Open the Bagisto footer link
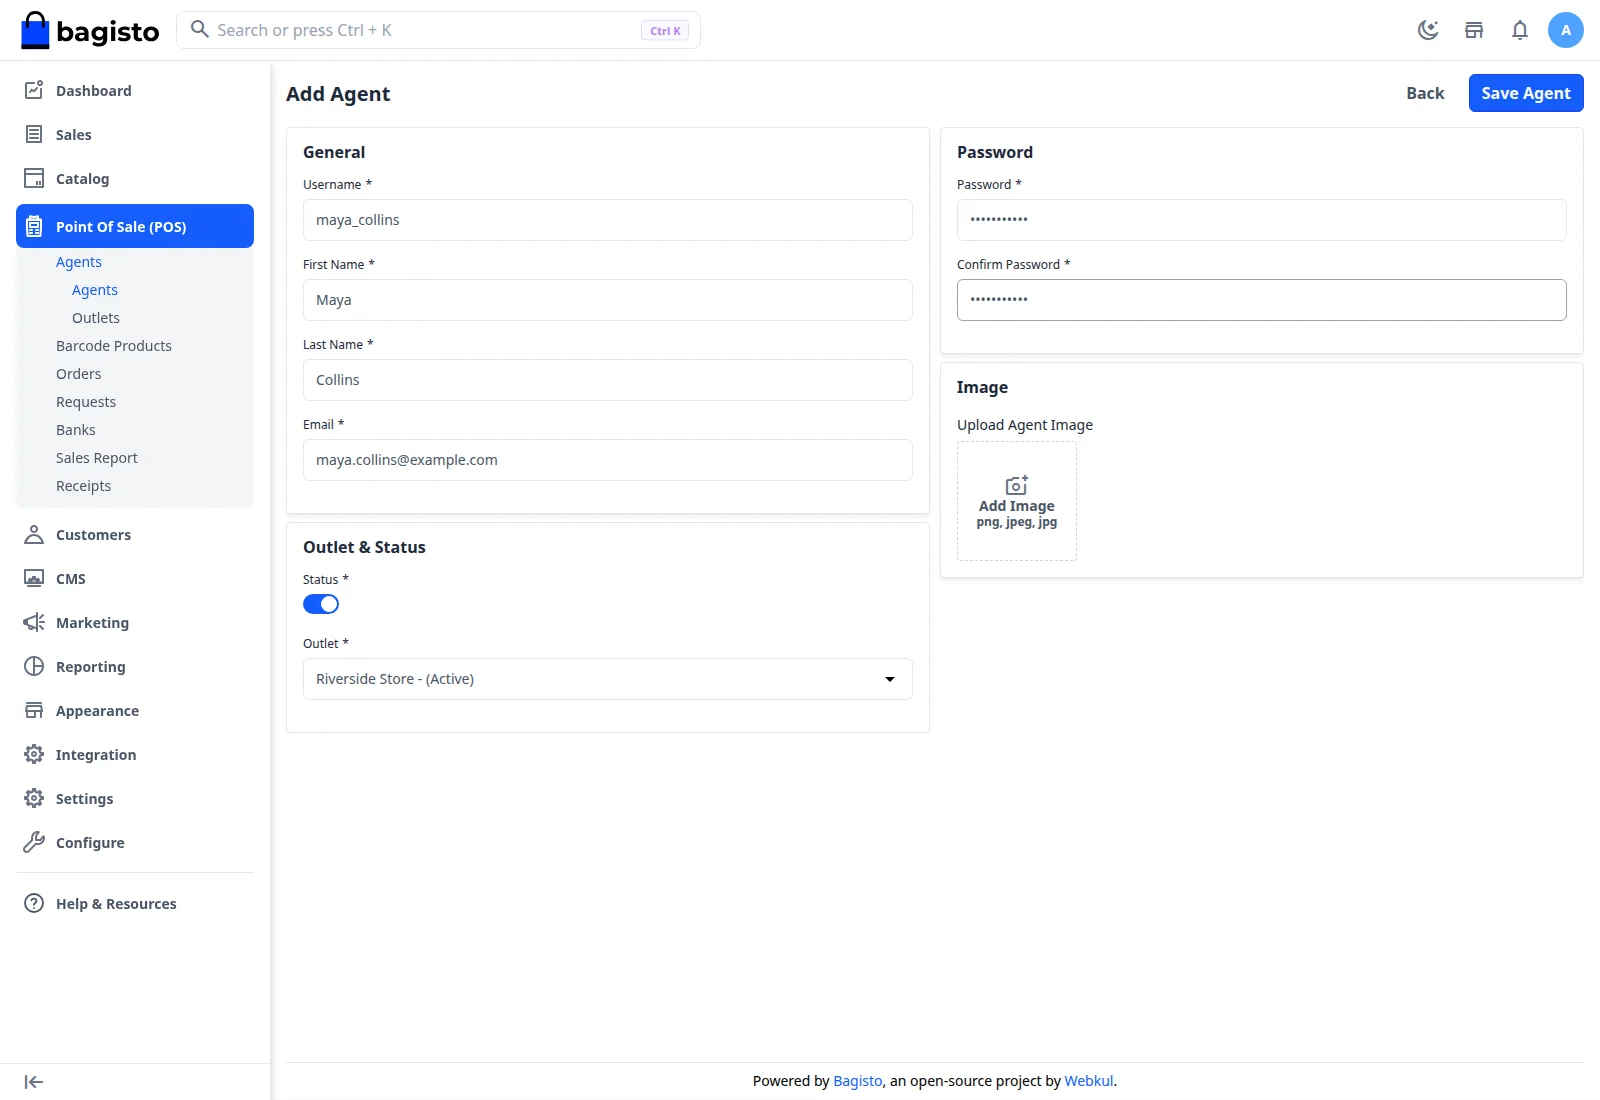The width and height of the screenshot is (1600, 1100). (858, 1081)
